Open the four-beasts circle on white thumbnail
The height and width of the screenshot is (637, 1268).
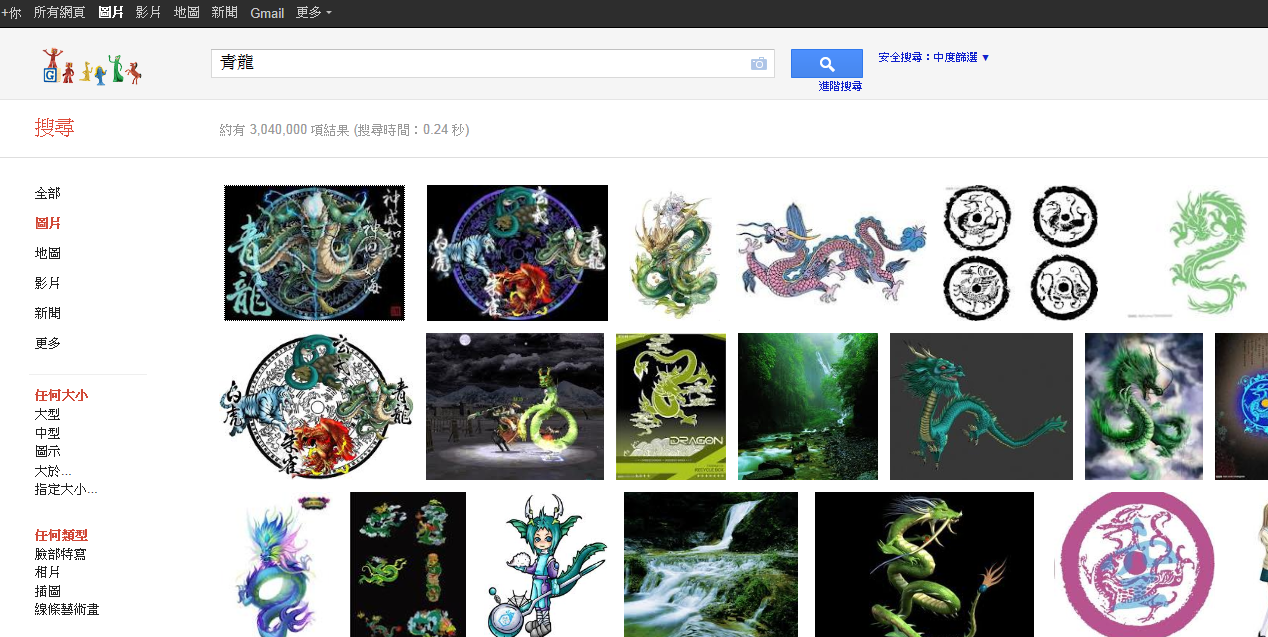[314, 407]
